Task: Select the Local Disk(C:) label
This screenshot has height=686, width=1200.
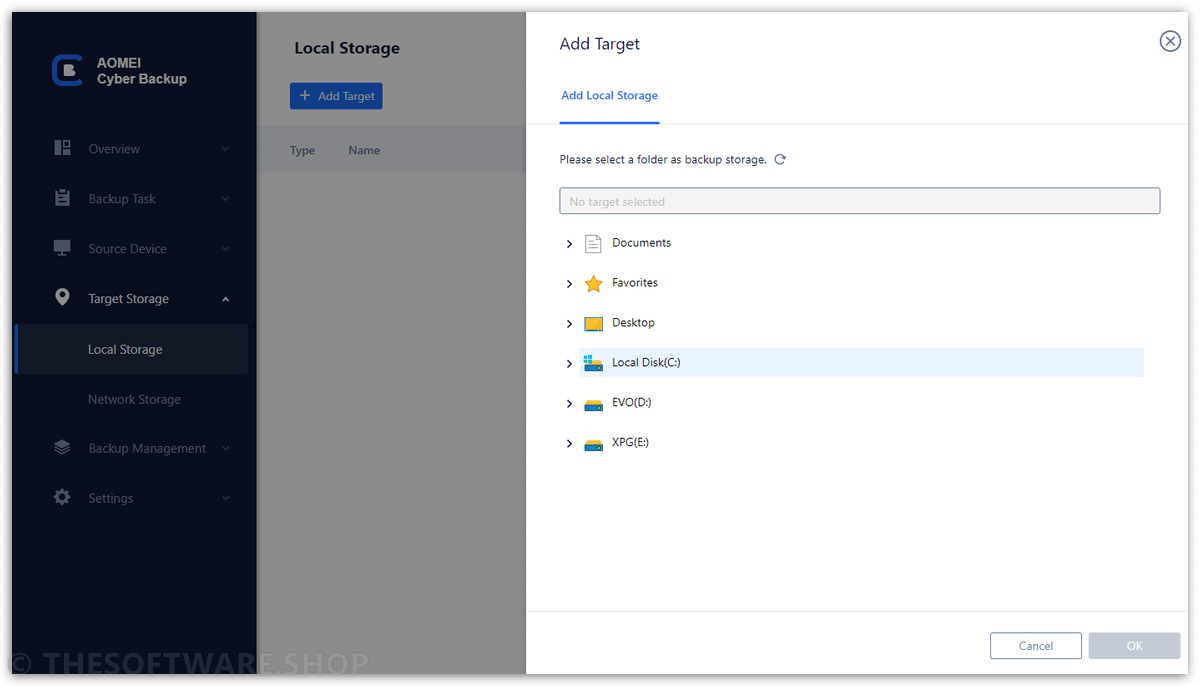Action: [646, 363]
